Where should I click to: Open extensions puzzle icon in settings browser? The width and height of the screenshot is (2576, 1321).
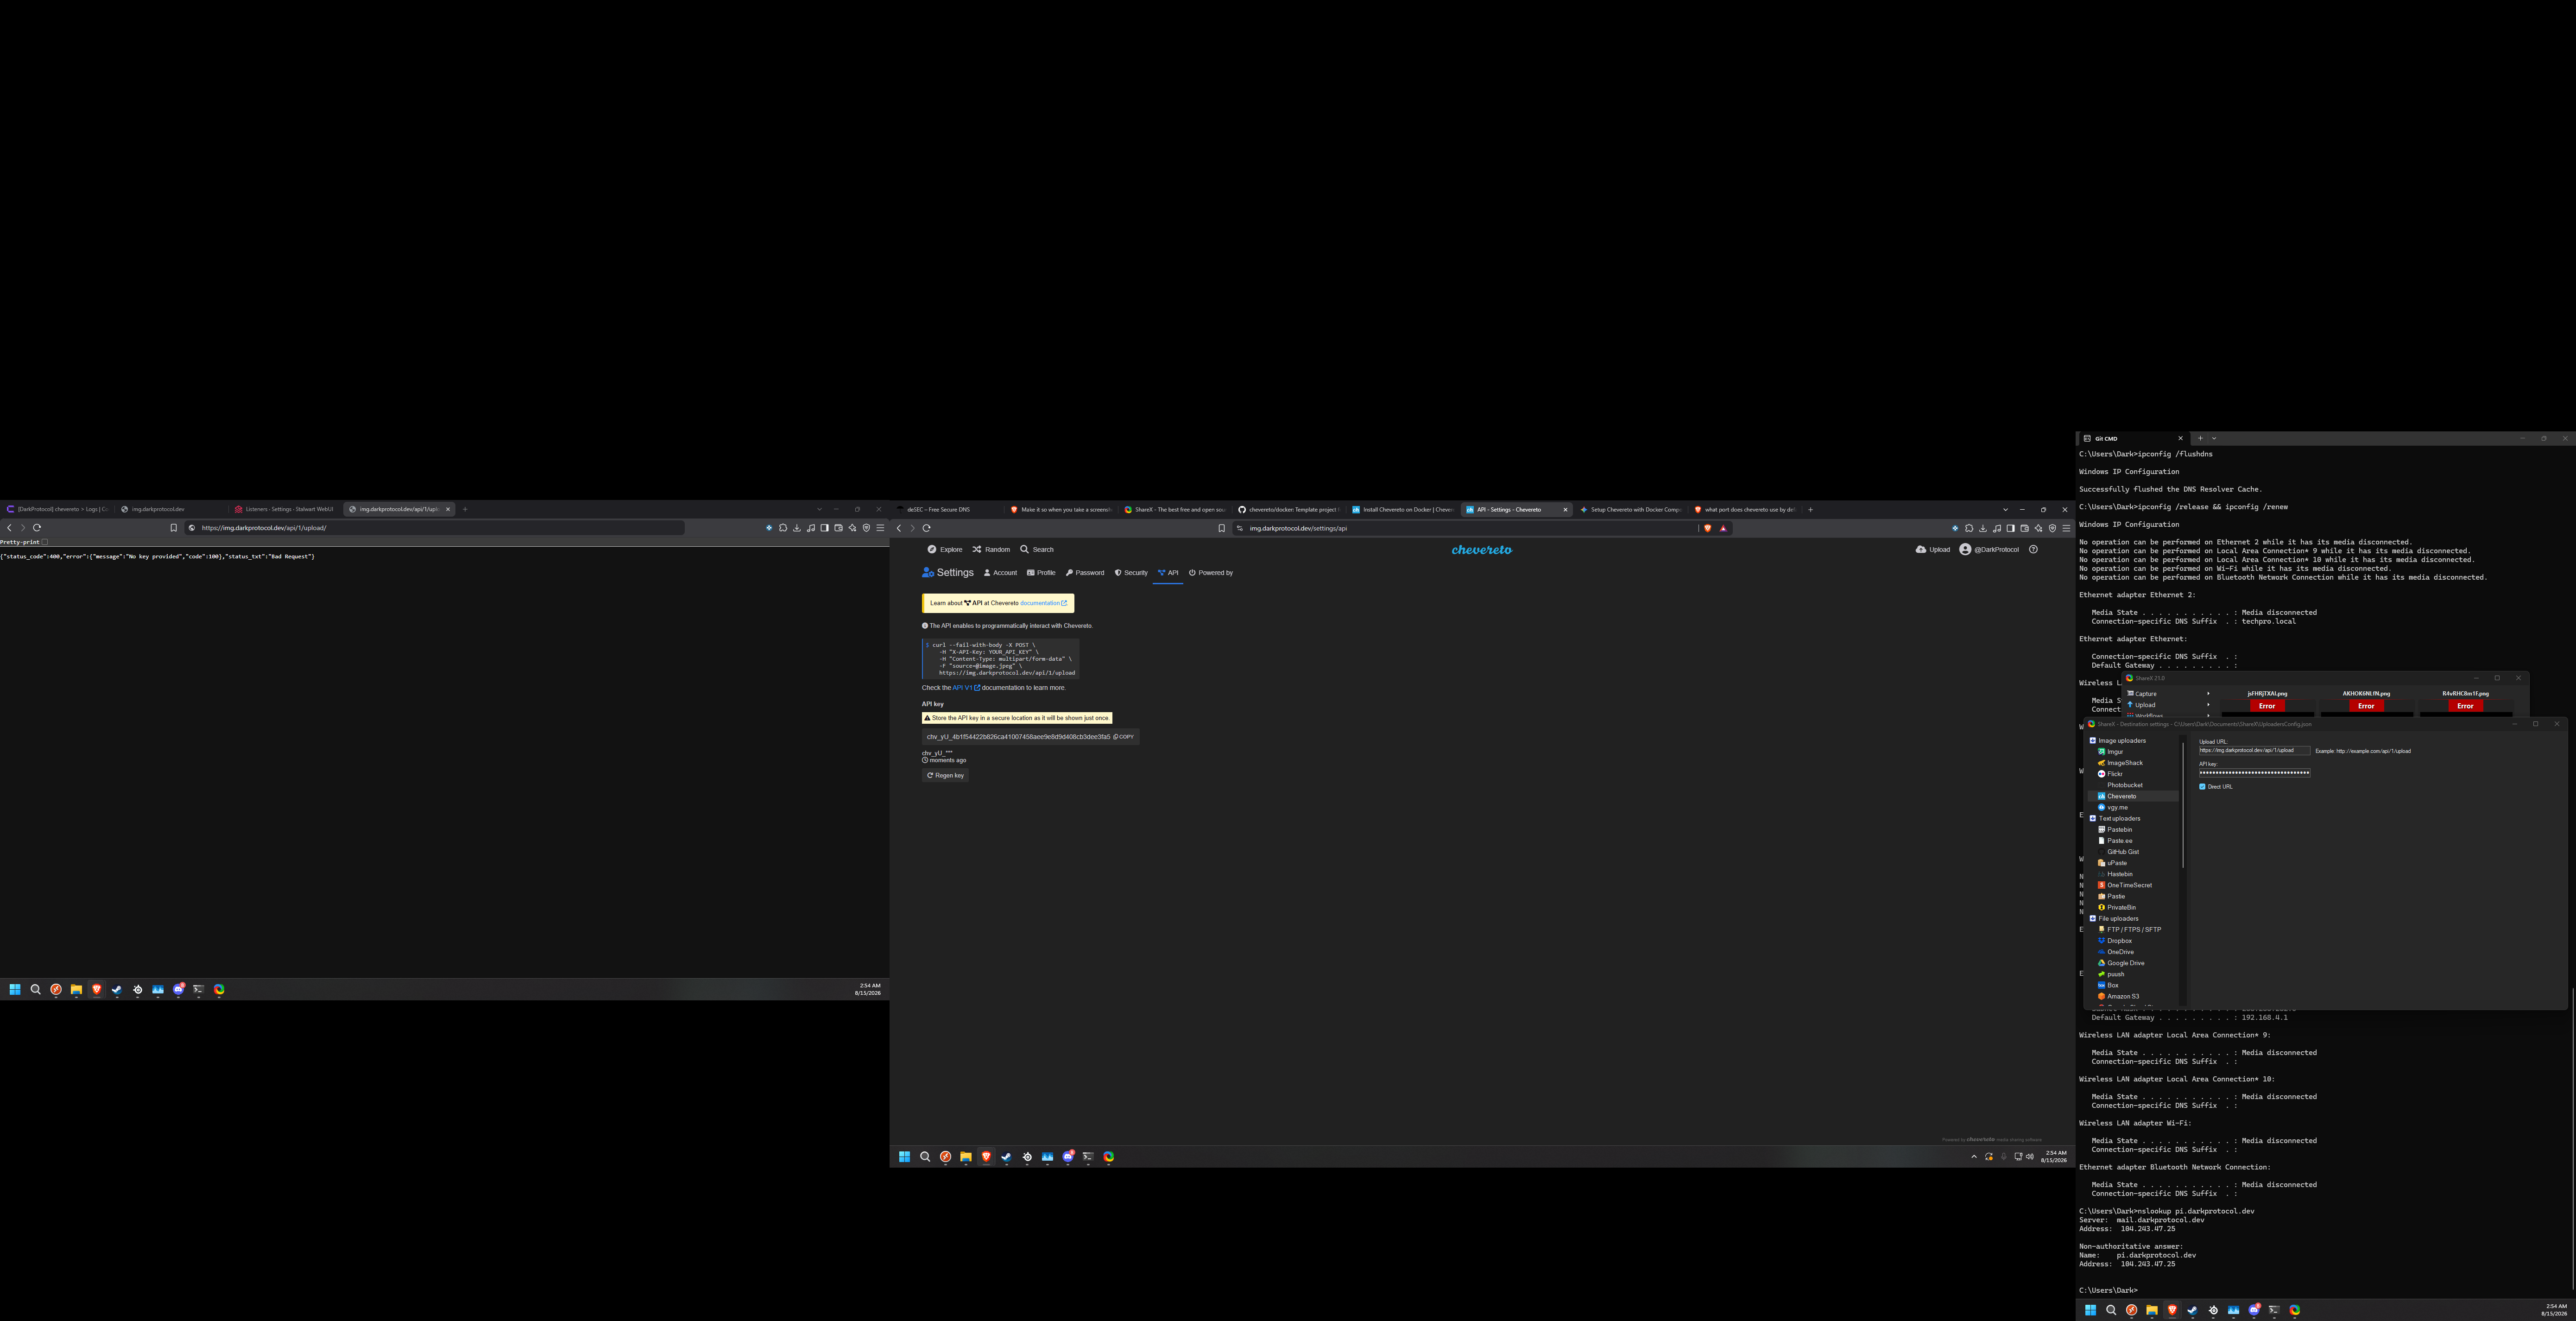tap(1969, 528)
